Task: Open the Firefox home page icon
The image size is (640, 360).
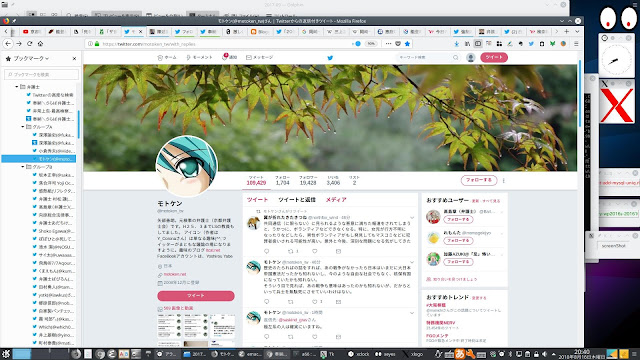Action: pos(40,44)
